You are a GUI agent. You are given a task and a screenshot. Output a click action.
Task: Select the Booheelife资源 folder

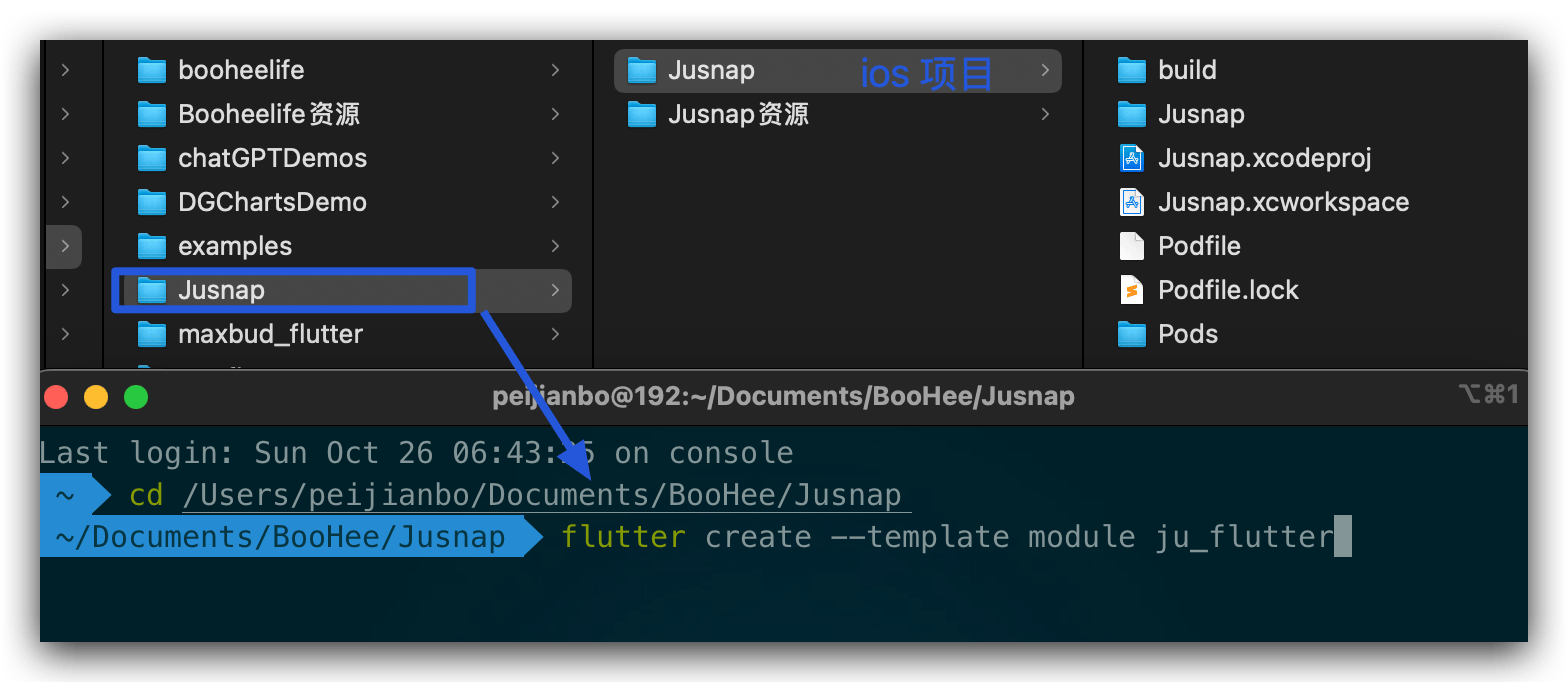click(268, 114)
